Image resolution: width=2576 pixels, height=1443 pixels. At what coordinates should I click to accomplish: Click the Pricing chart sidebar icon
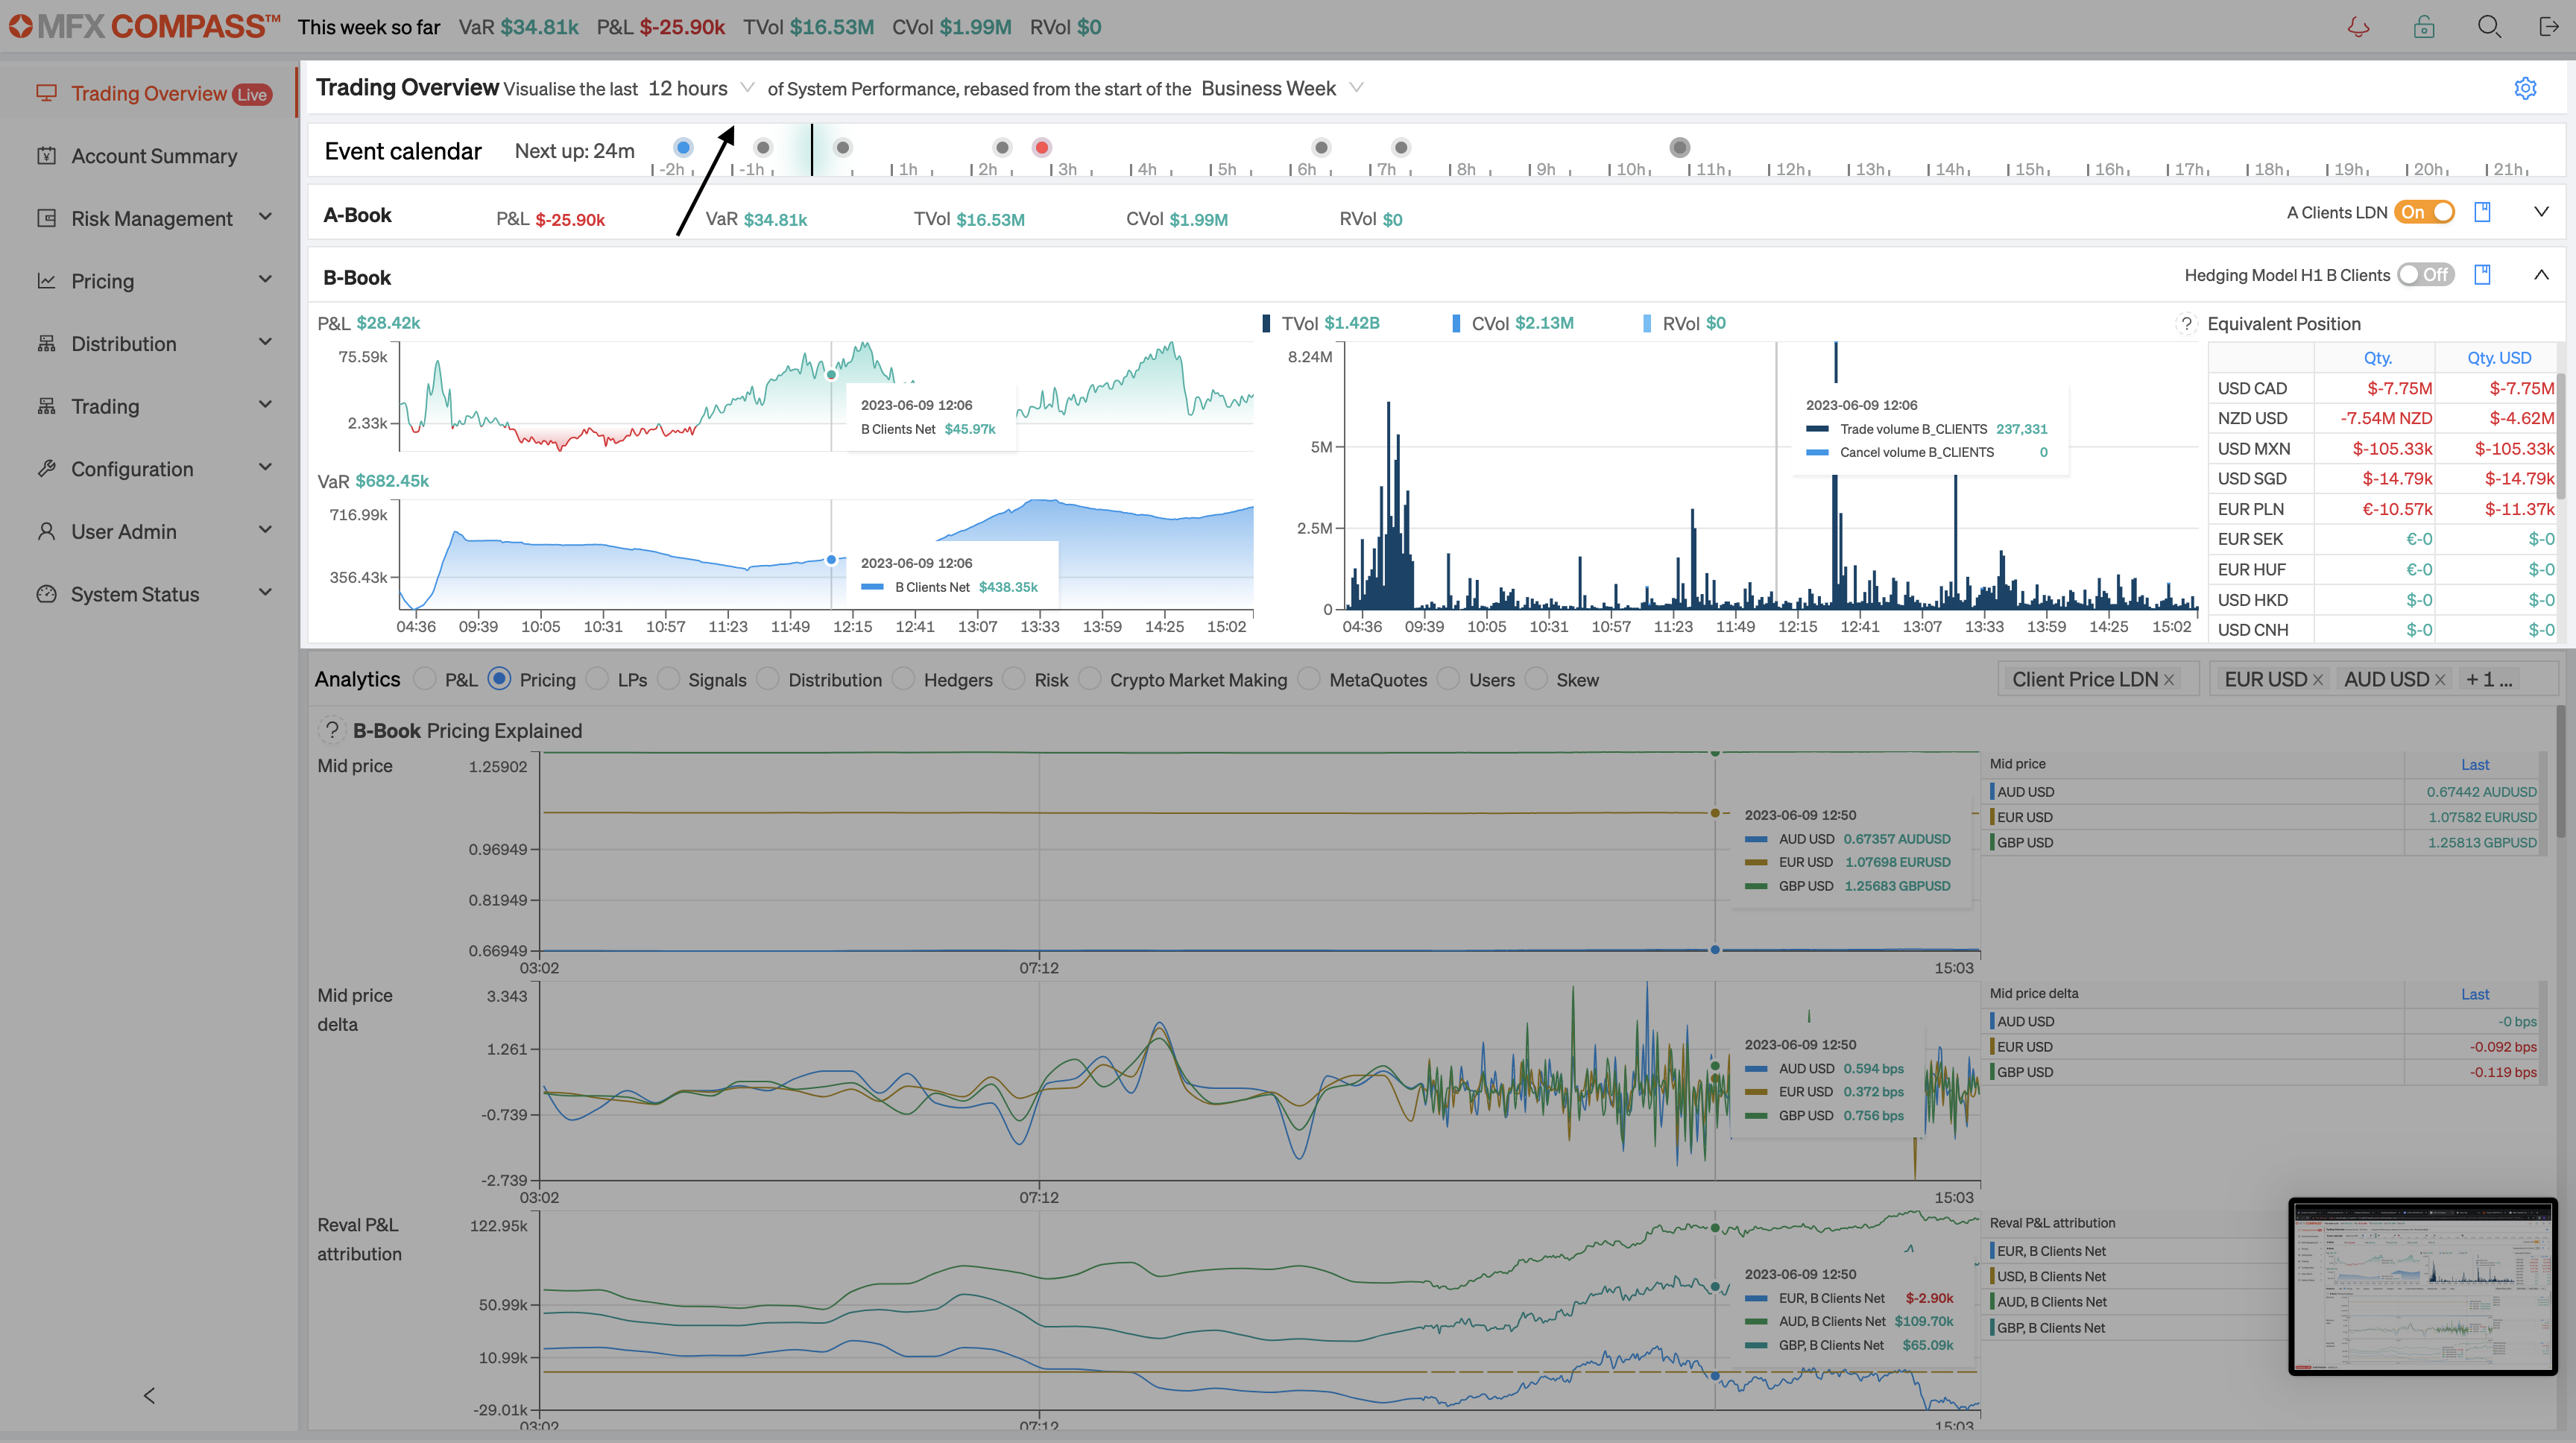(x=46, y=281)
